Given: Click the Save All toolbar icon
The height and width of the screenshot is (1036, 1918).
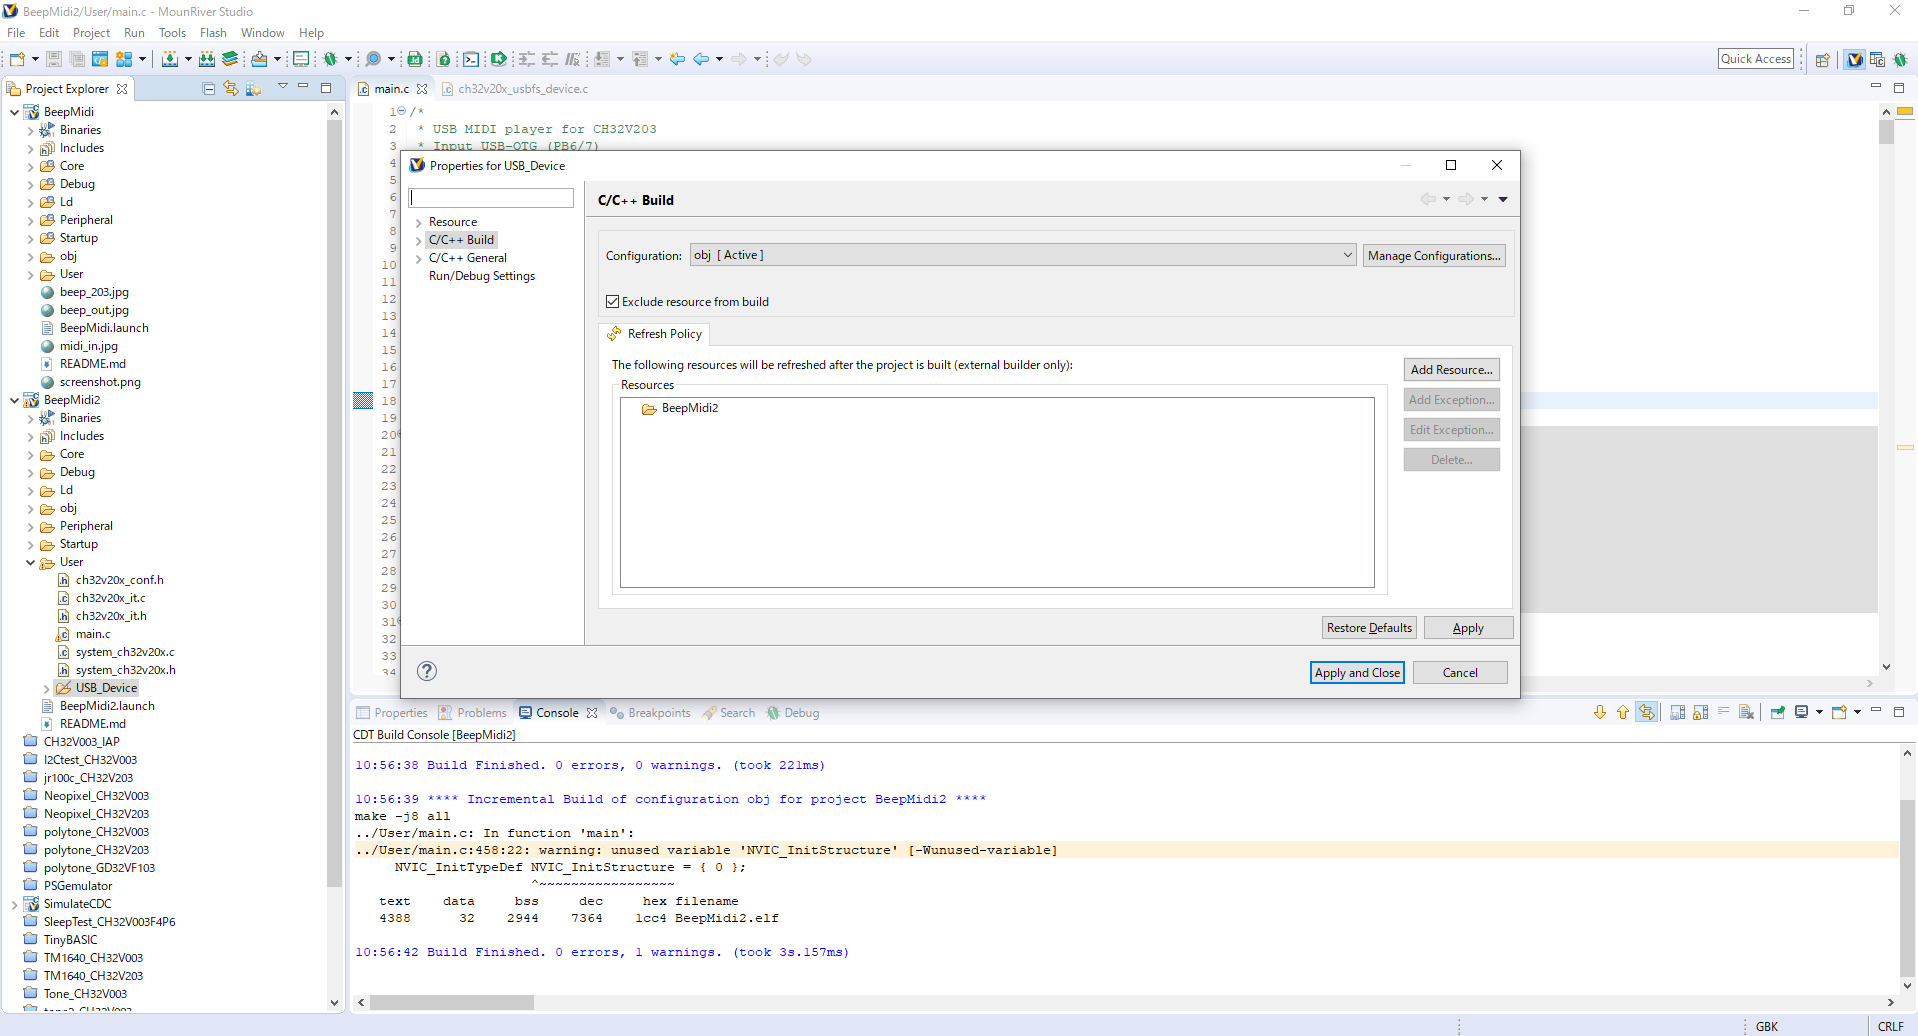Looking at the screenshot, I should point(76,59).
